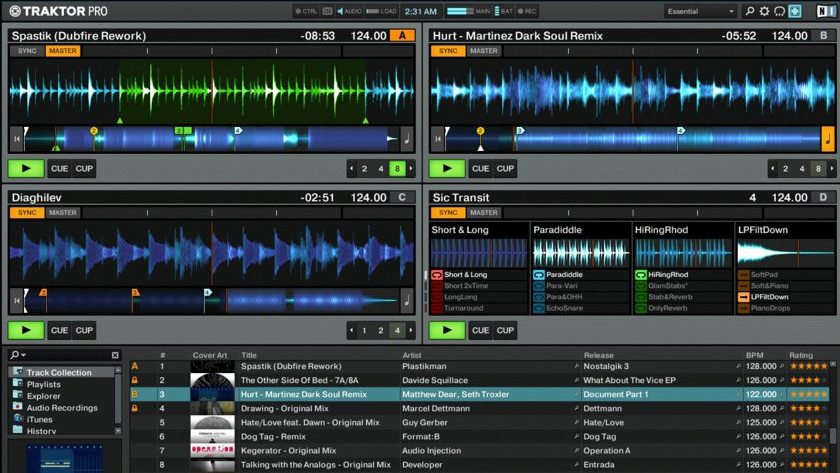Set loop size 4 on deck C
Image resolution: width=840 pixels, height=473 pixels.
point(397,331)
